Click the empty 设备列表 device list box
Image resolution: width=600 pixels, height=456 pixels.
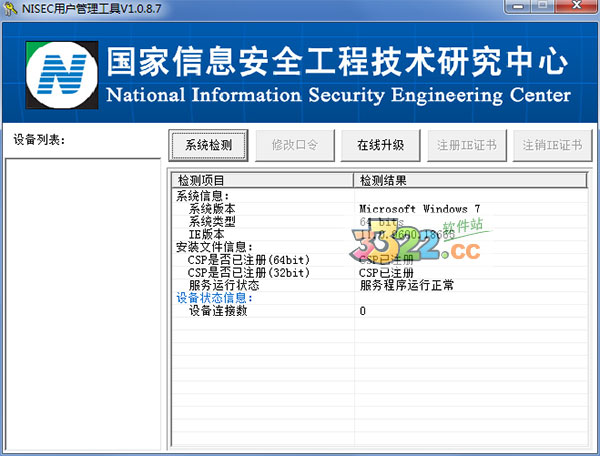[x=83, y=305]
